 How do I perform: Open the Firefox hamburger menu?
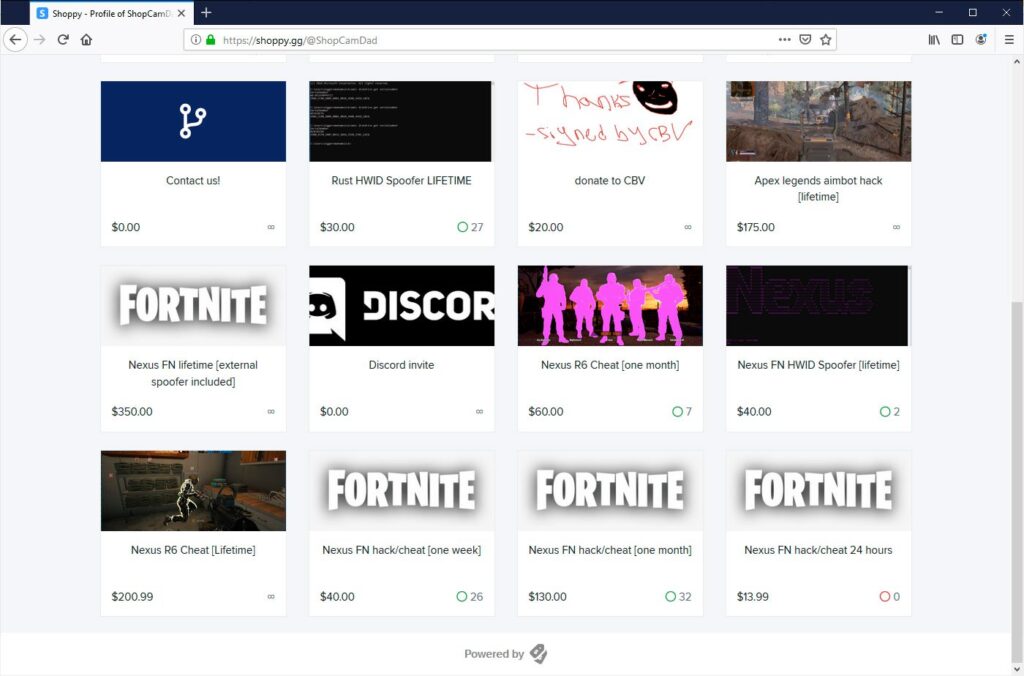1009,40
